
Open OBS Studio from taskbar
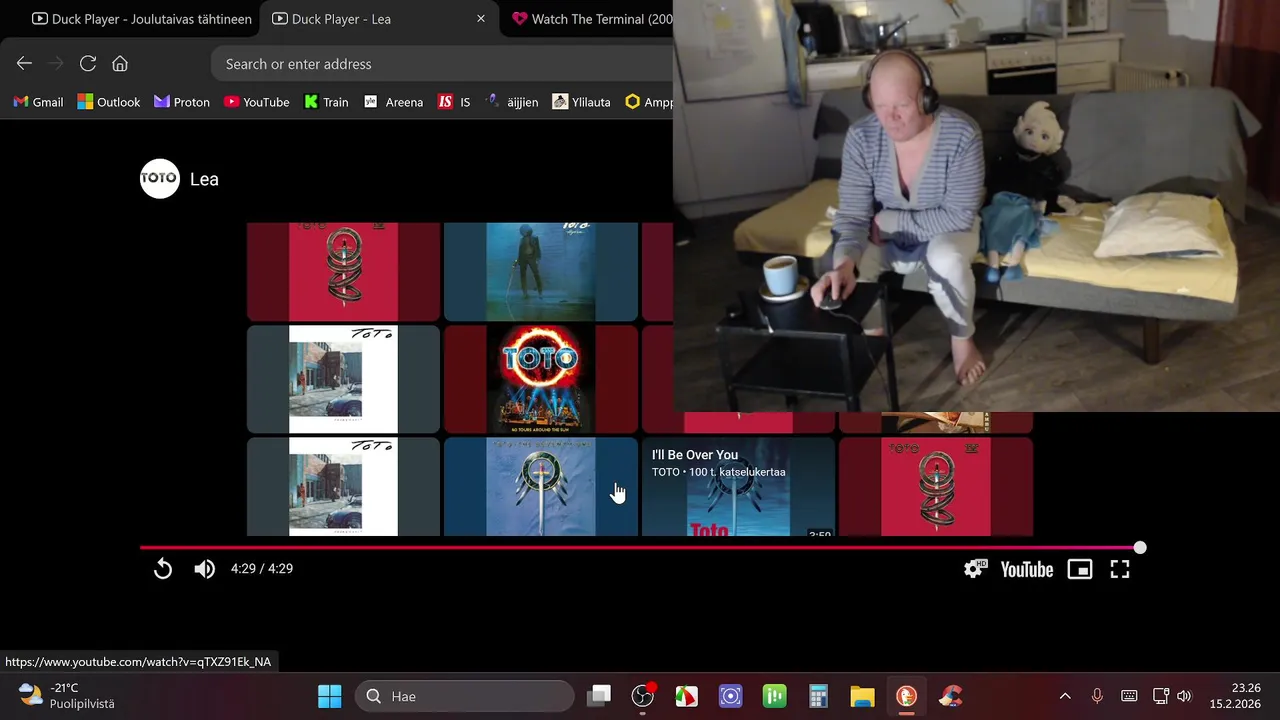pos(643,696)
